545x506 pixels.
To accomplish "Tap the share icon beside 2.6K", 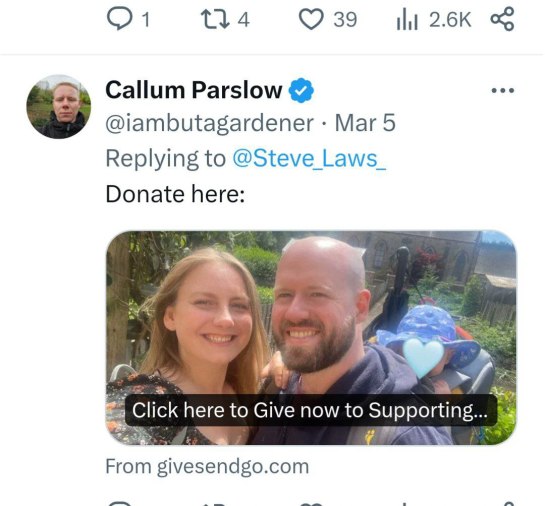I will [502, 19].
